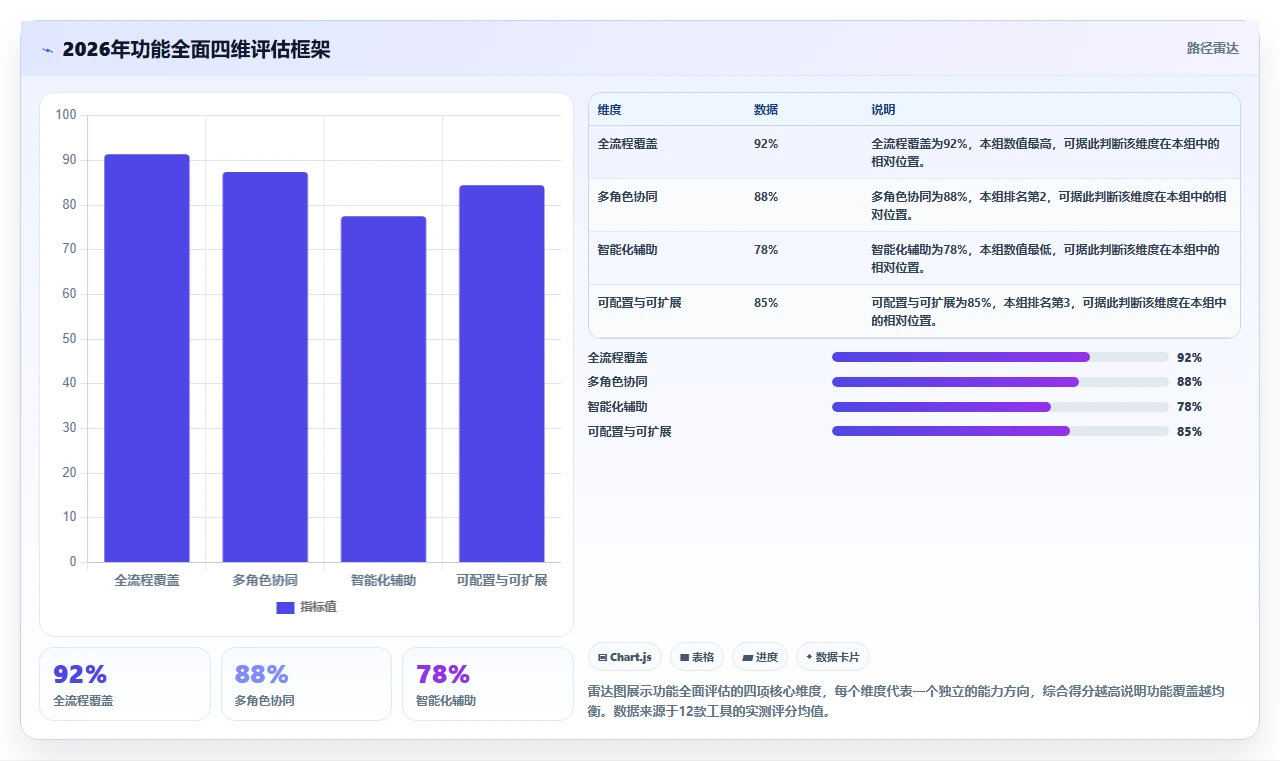
Task: Click the 全流程覆盖 bar in the chart
Action: [147, 358]
